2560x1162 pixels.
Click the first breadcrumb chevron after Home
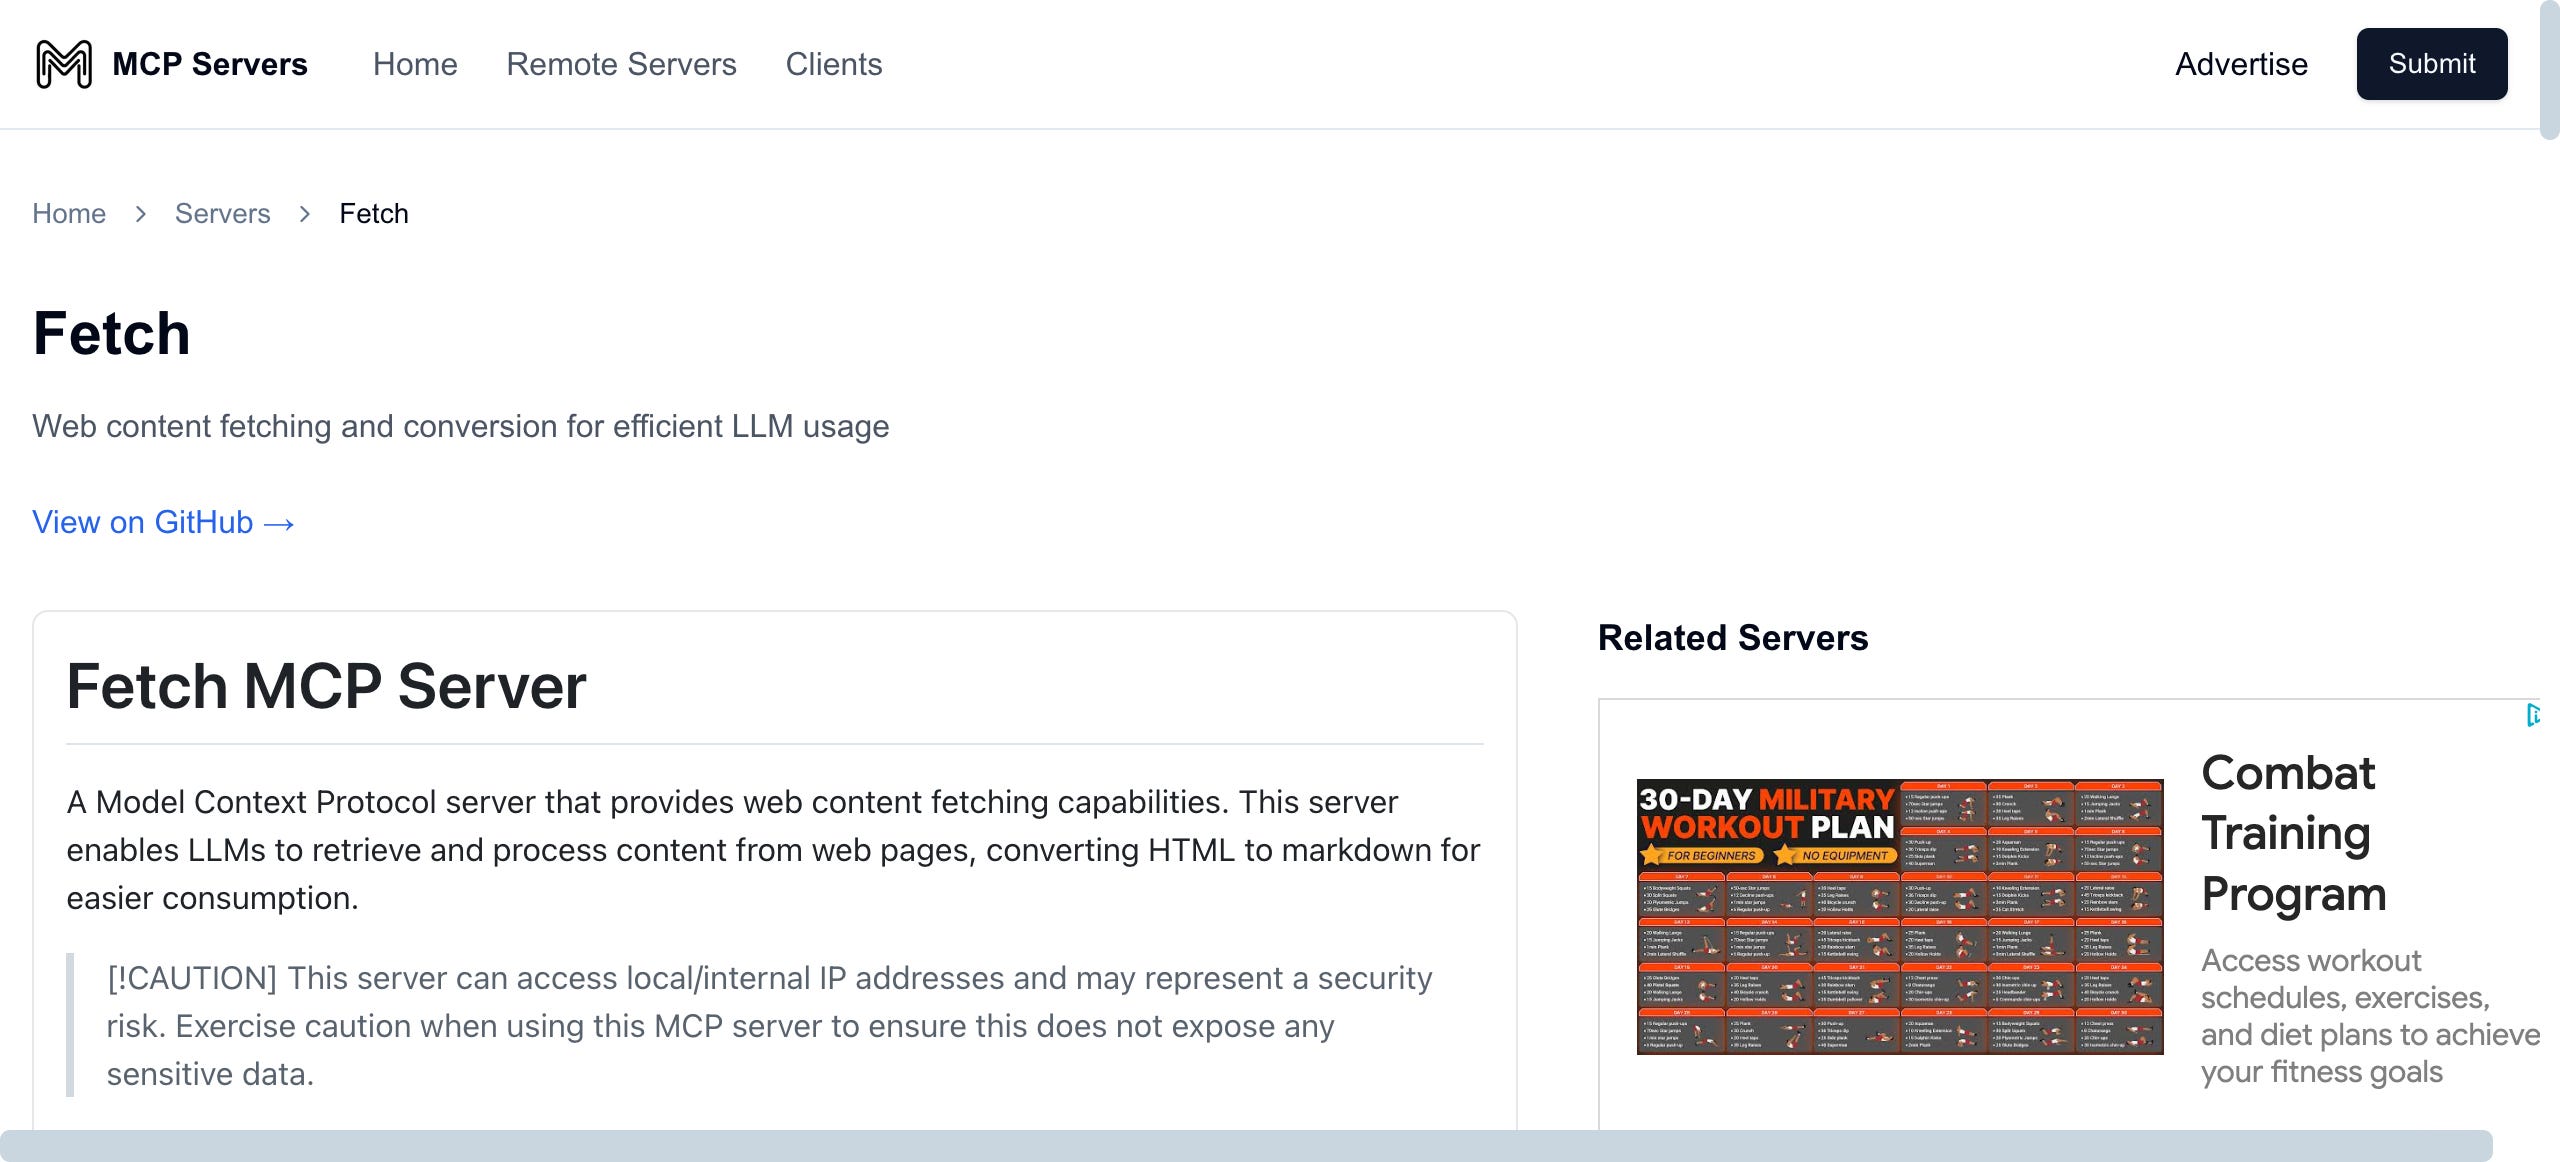[141, 214]
